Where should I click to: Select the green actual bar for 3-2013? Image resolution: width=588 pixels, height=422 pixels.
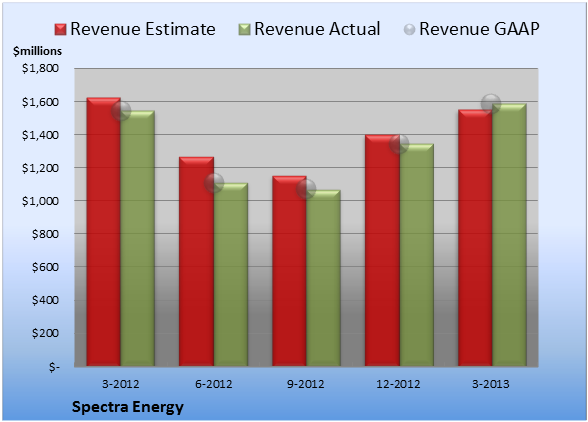[509, 235]
